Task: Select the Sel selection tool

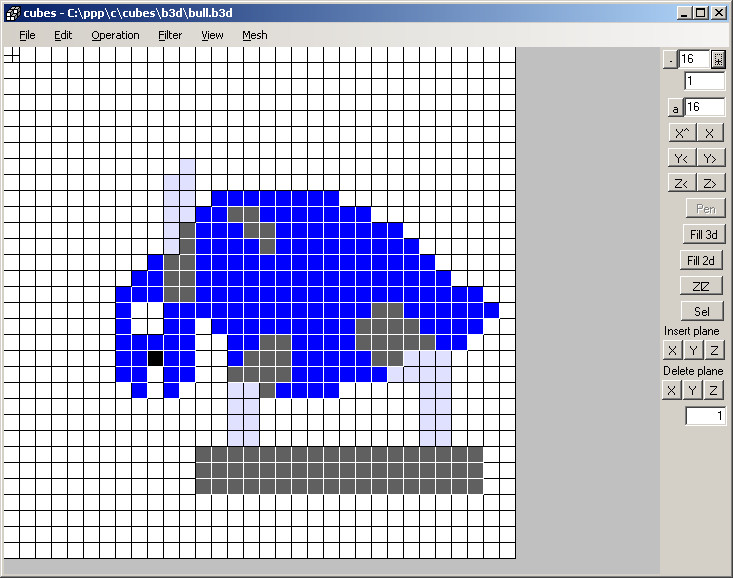Action: tap(702, 311)
